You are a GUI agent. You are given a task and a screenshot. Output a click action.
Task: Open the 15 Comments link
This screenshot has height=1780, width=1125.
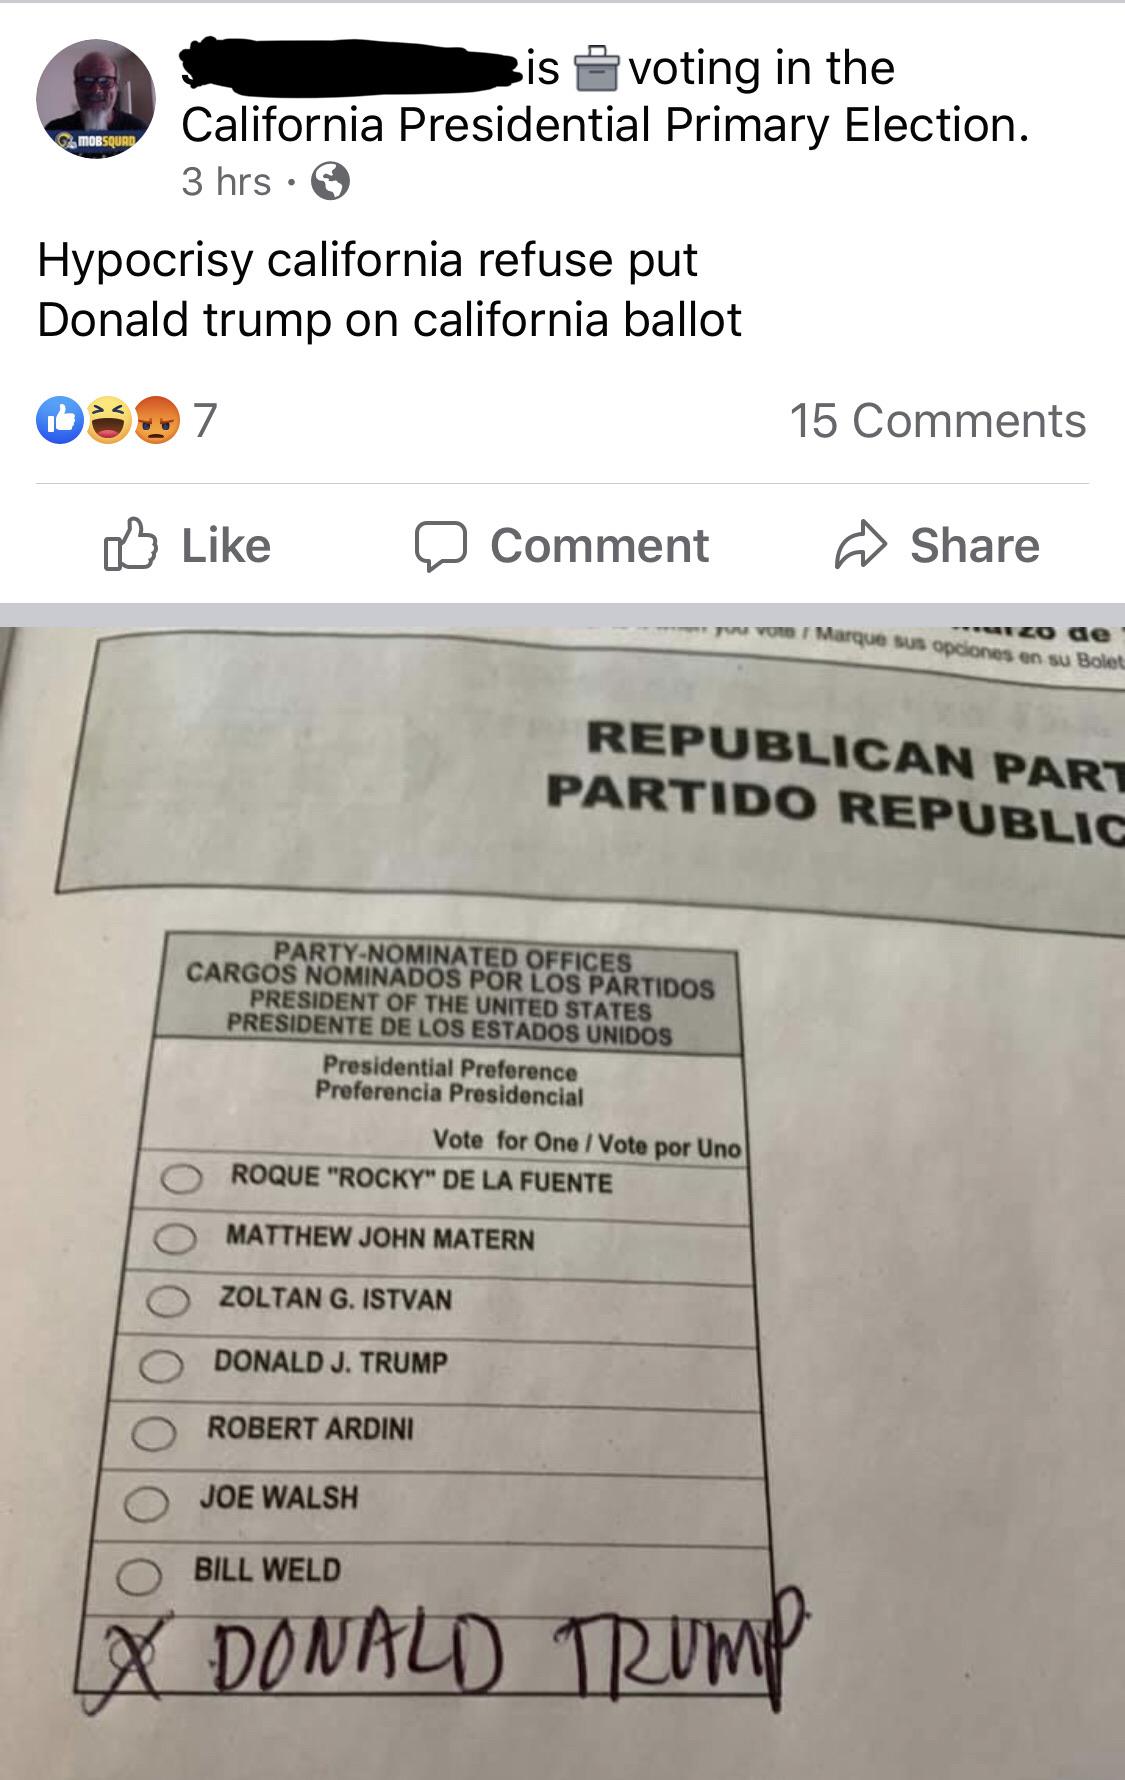point(937,421)
